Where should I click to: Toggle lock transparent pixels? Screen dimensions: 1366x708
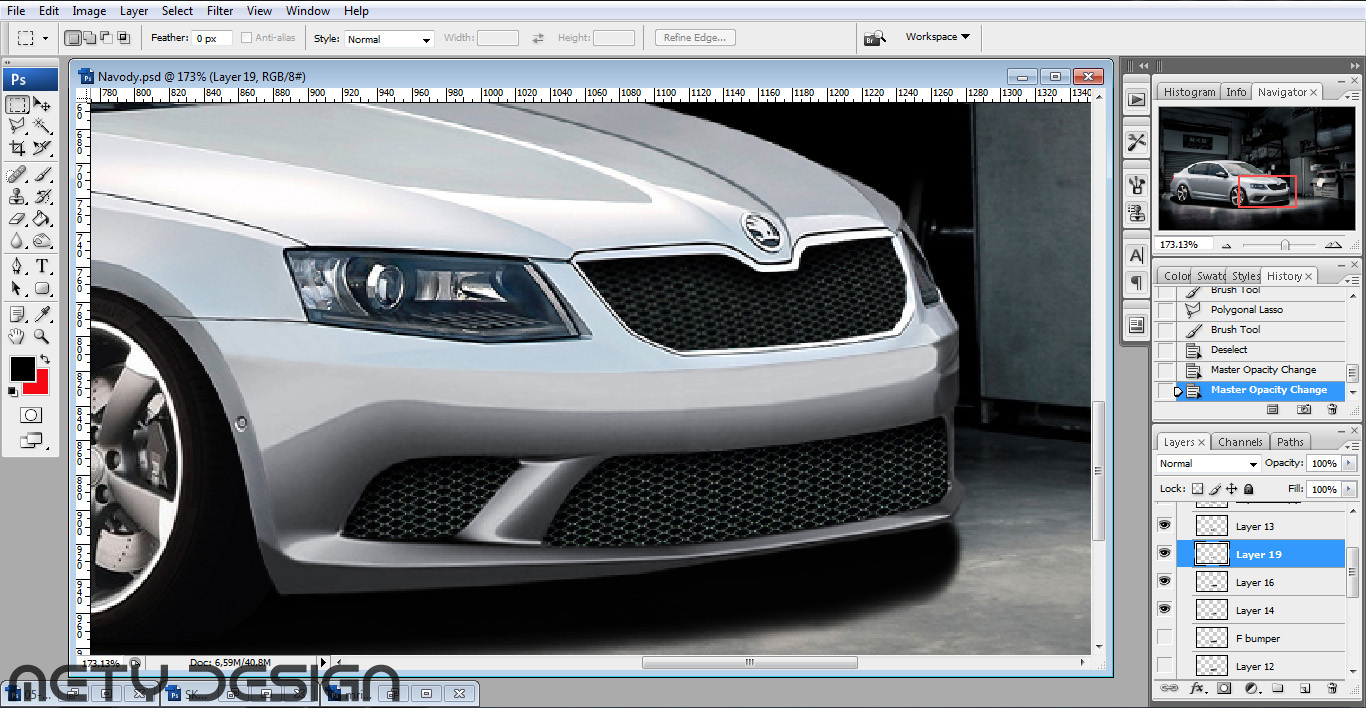coord(1197,489)
